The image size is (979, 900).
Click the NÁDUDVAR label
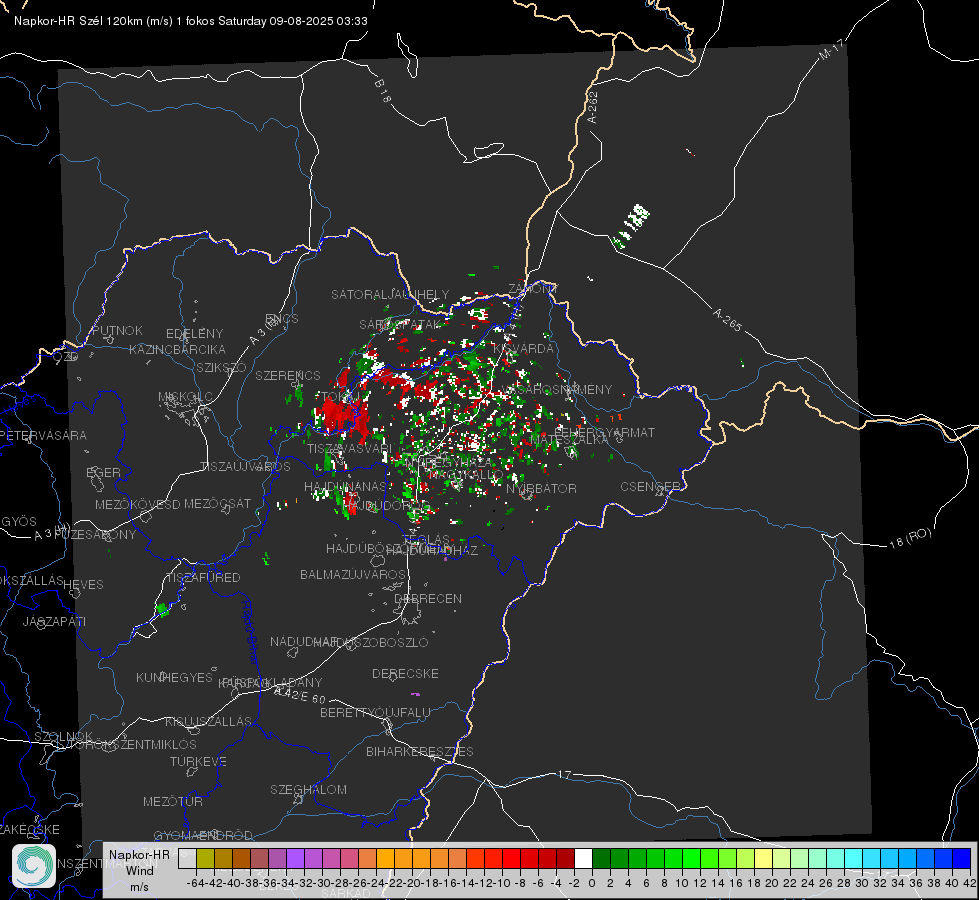[x=304, y=641]
